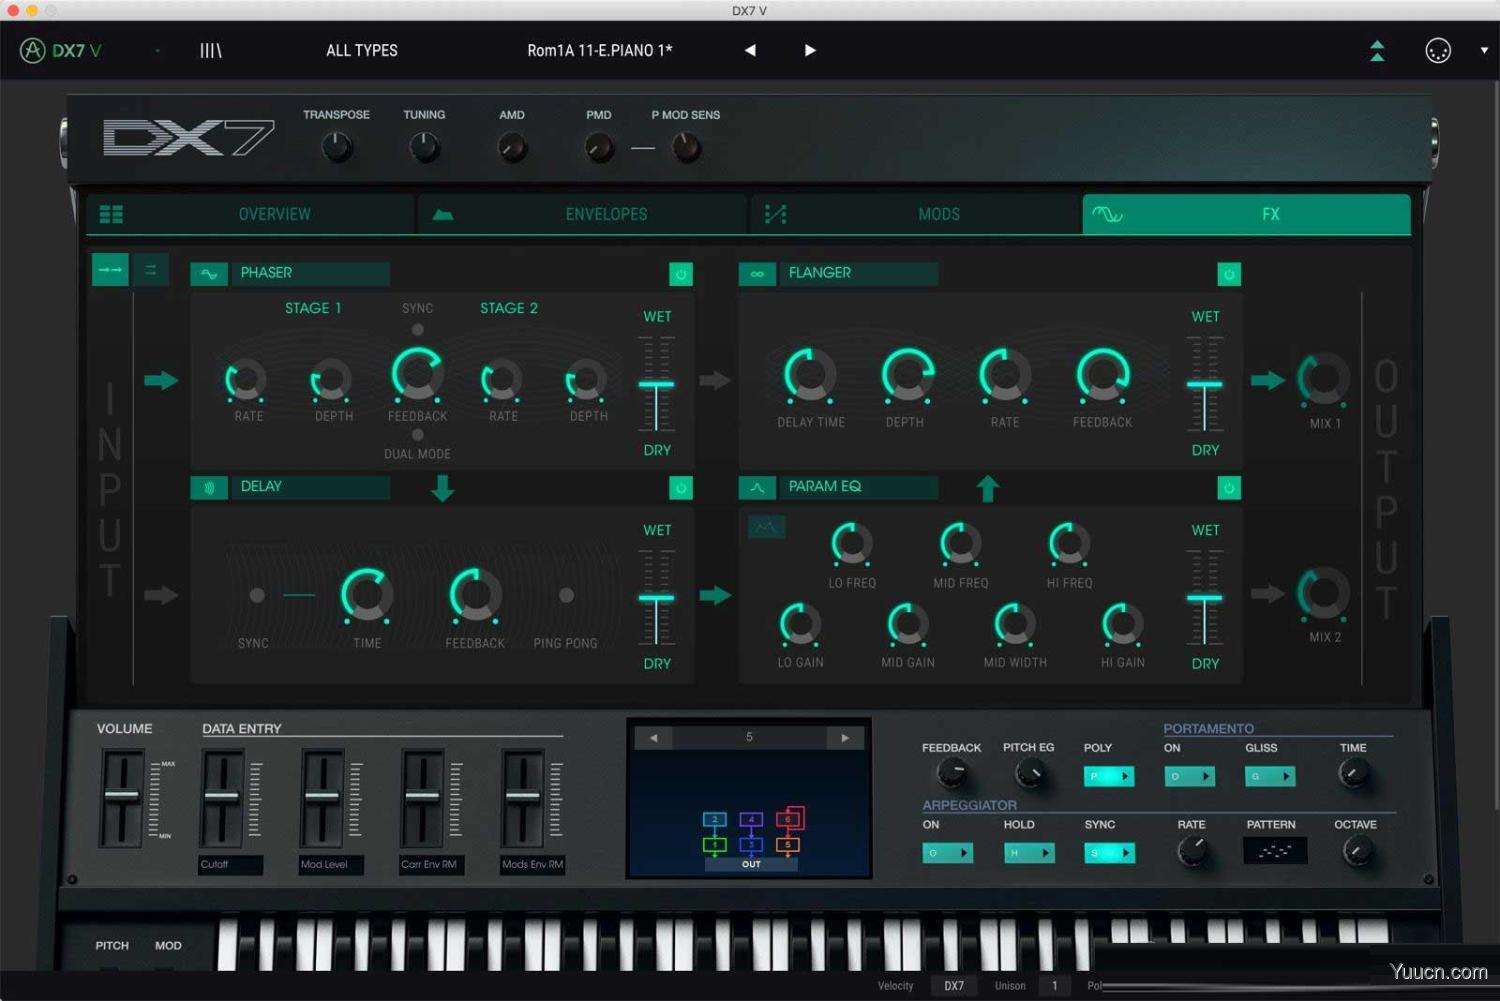Click the EQ curve display icon
The image size is (1500, 1001).
767,527
